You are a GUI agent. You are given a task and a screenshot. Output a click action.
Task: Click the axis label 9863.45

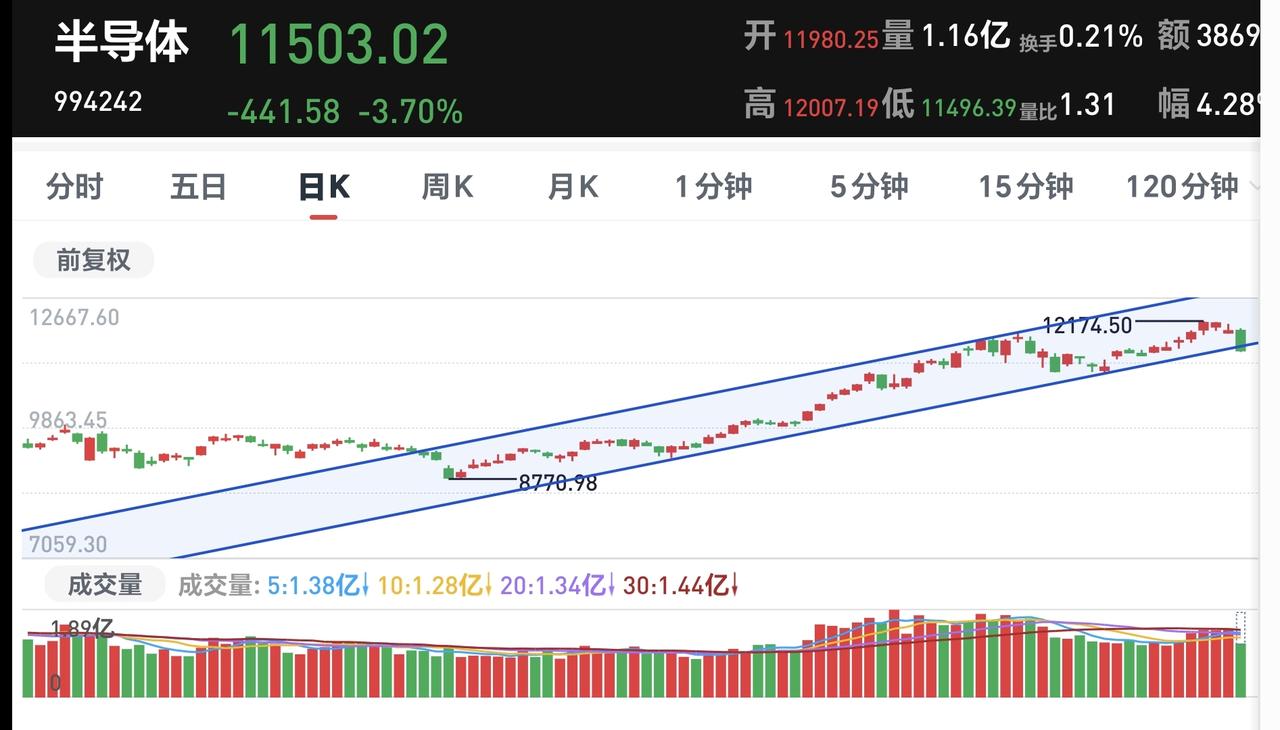pyautogui.click(x=68, y=420)
